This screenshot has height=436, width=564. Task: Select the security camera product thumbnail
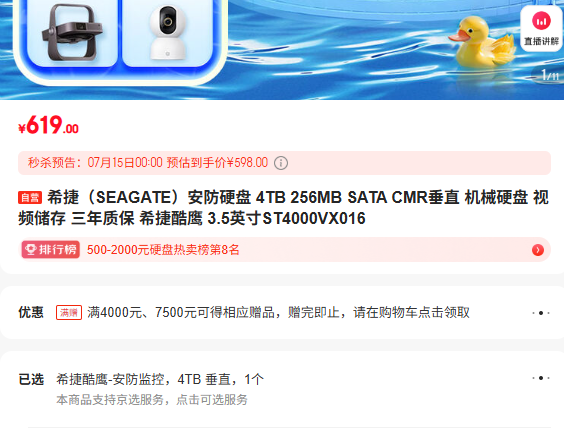tap(168, 33)
